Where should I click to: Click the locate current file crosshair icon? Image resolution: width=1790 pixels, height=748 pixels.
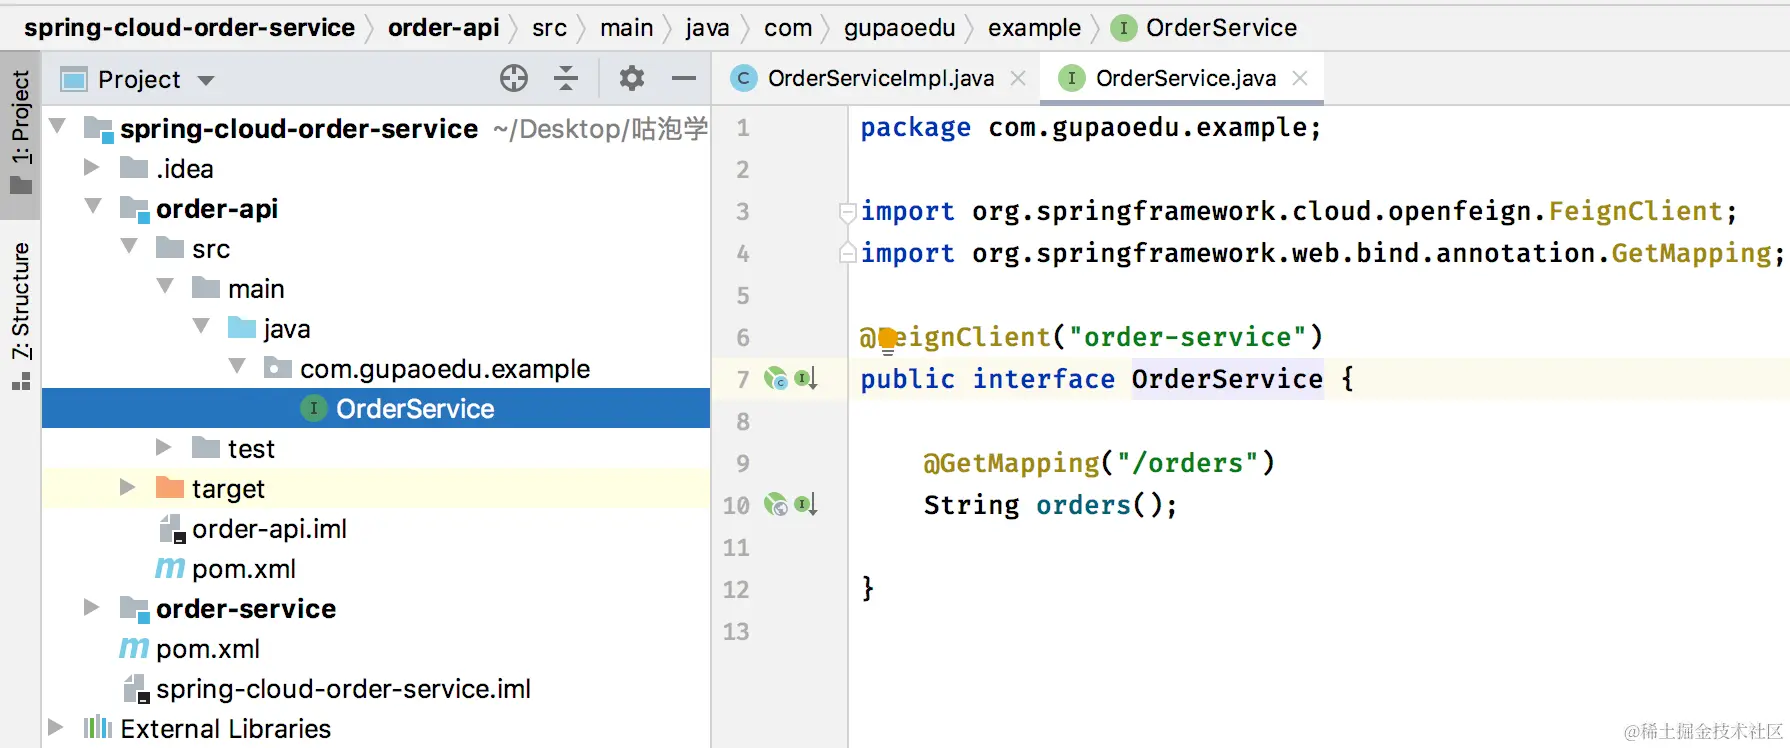click(x=513, y=78)
